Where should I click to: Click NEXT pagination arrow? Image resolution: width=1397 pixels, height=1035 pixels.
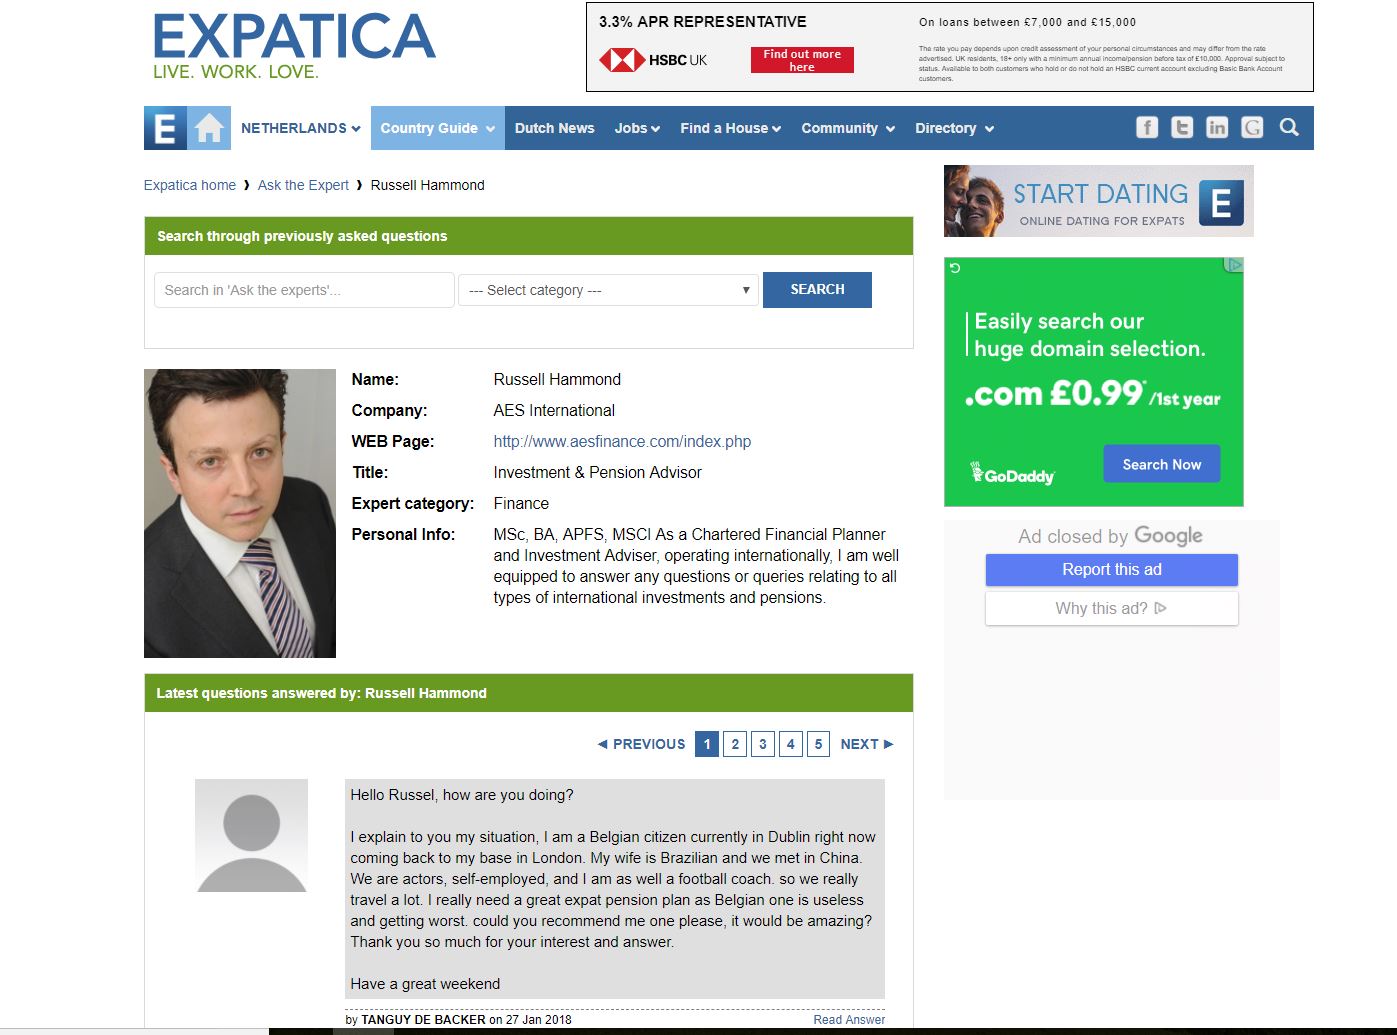pyautogui.click(x=867, y=744)
